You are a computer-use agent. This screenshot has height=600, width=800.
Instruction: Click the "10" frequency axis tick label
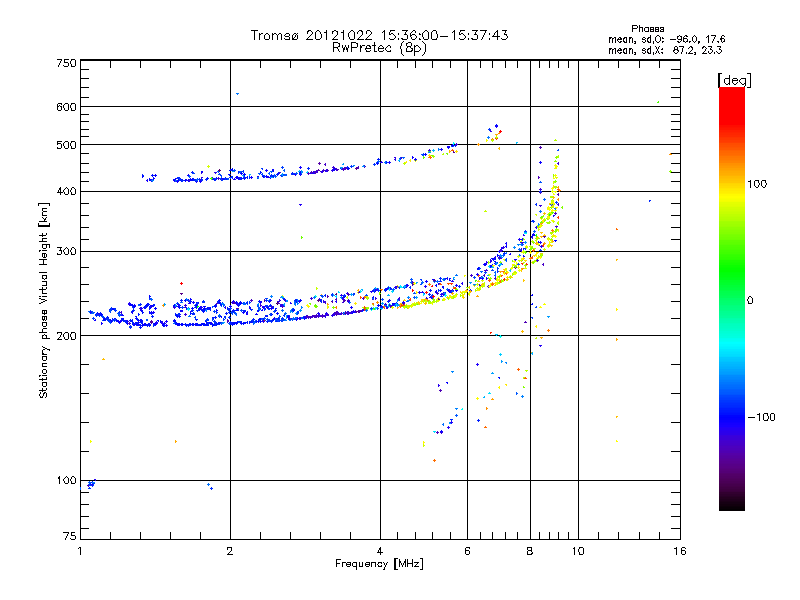pos(578,551)
